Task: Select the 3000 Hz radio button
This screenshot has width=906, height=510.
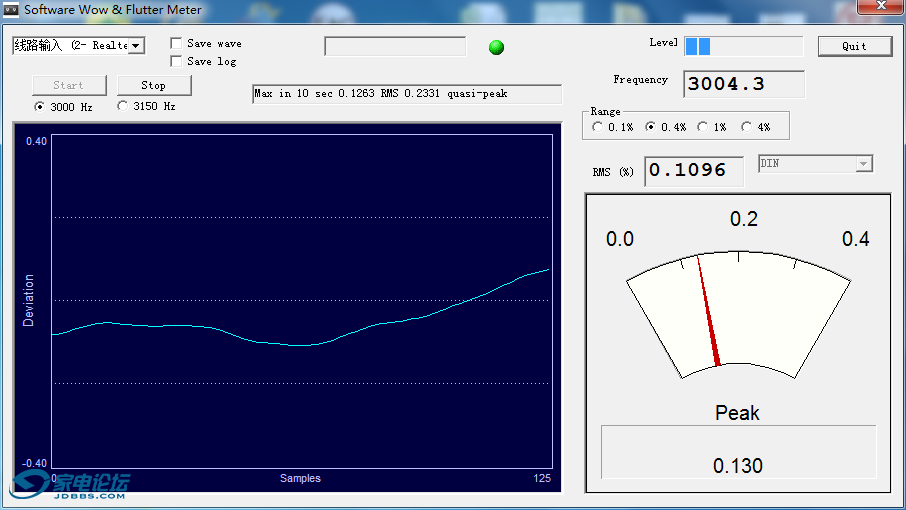Action: pyautogui.click(x=39, y=107)
